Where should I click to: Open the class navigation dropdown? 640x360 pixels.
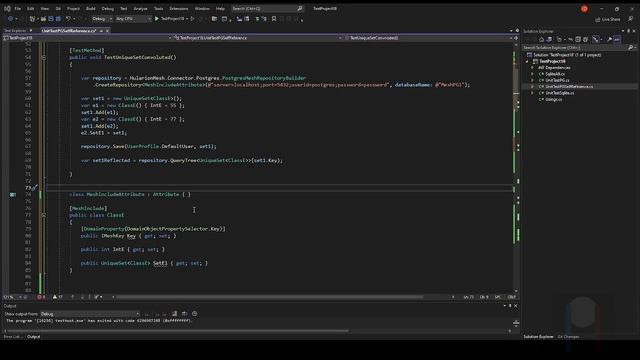click(x=258, y=38)
